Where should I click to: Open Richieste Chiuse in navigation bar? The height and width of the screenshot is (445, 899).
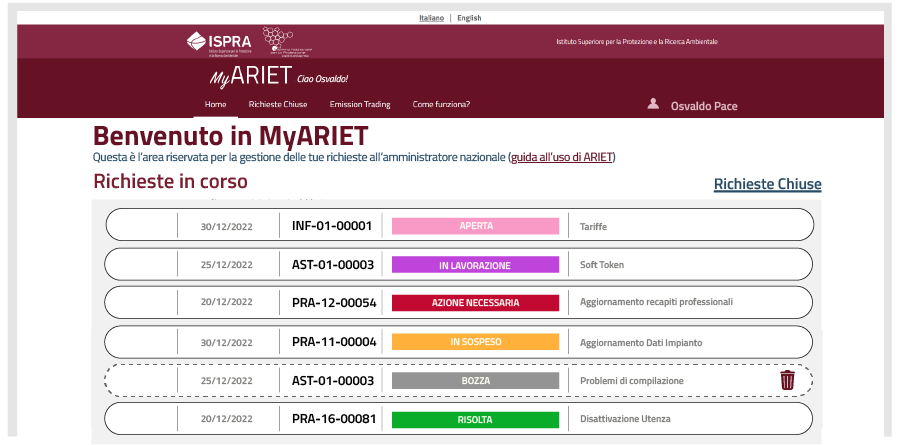pyautogui.click(x=277, y=104)
